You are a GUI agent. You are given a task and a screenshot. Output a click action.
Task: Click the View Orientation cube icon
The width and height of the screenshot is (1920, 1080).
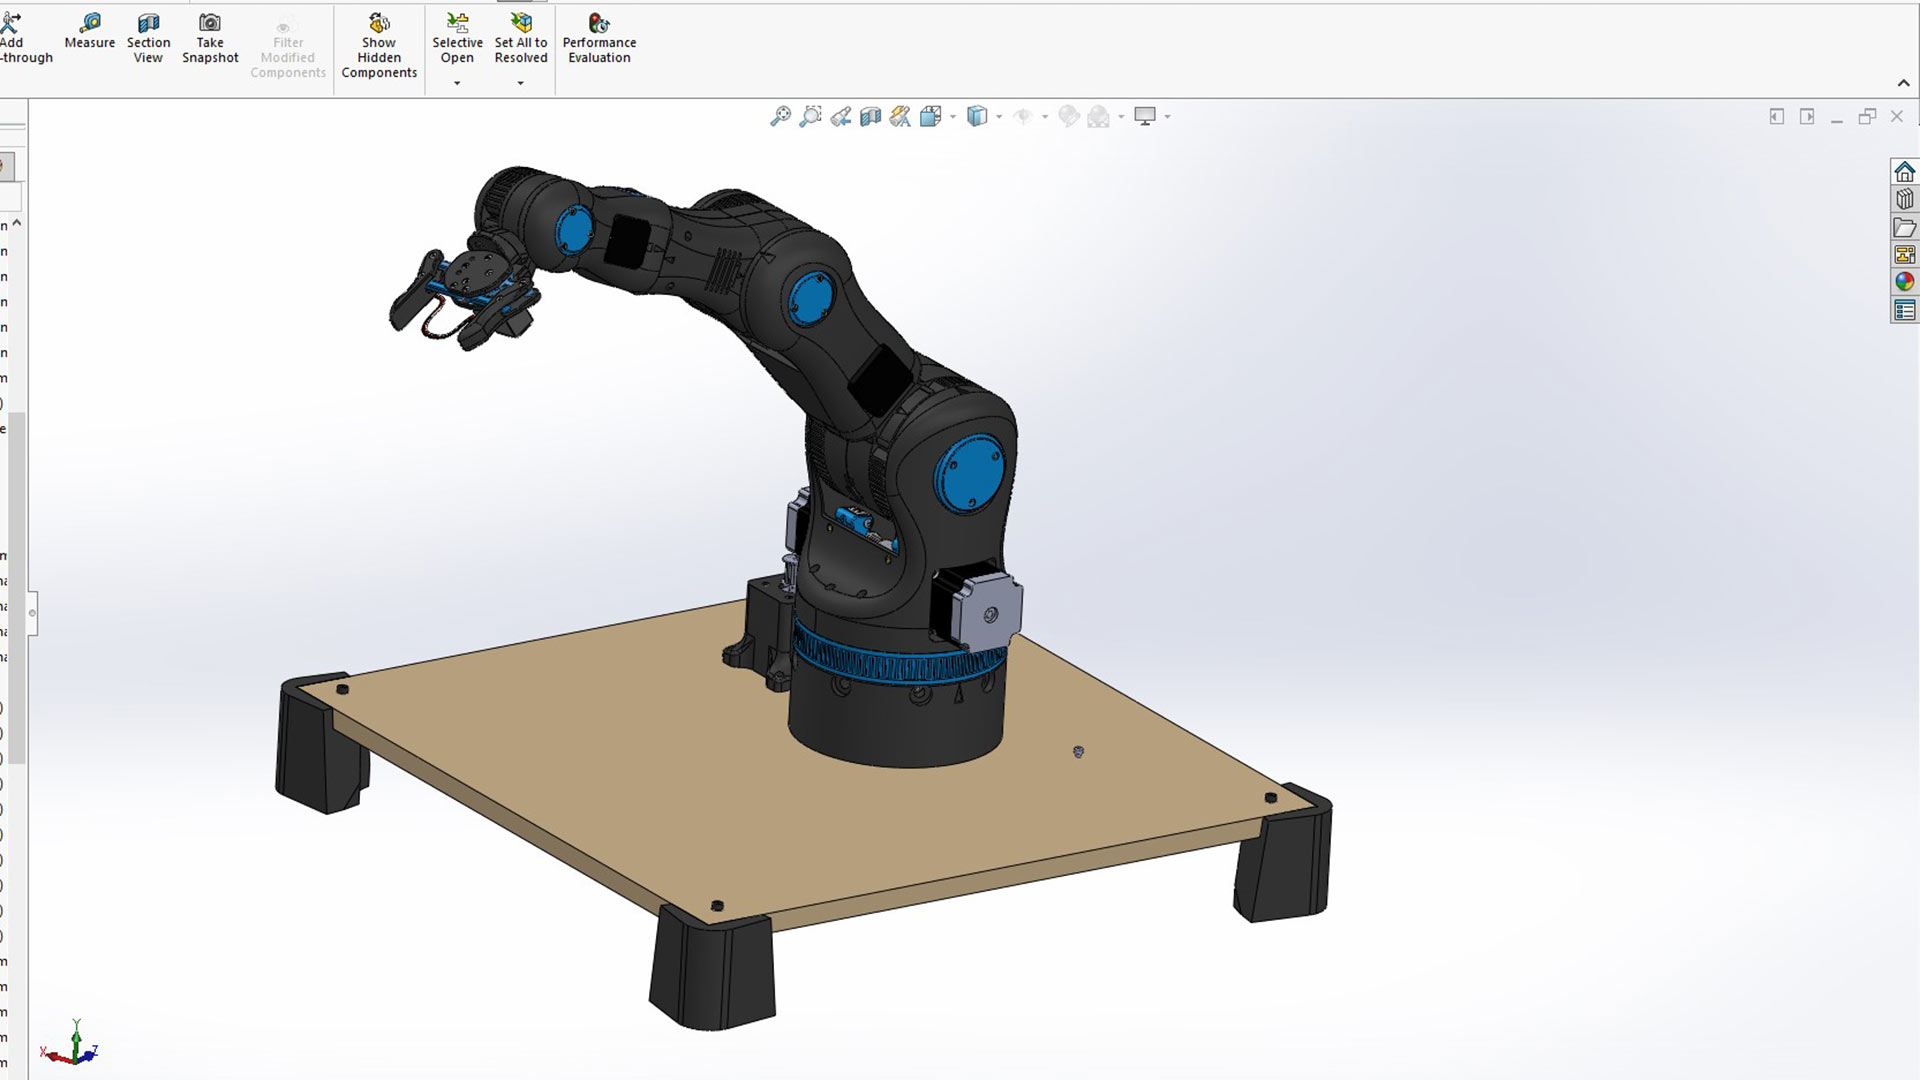click(931, 117)
